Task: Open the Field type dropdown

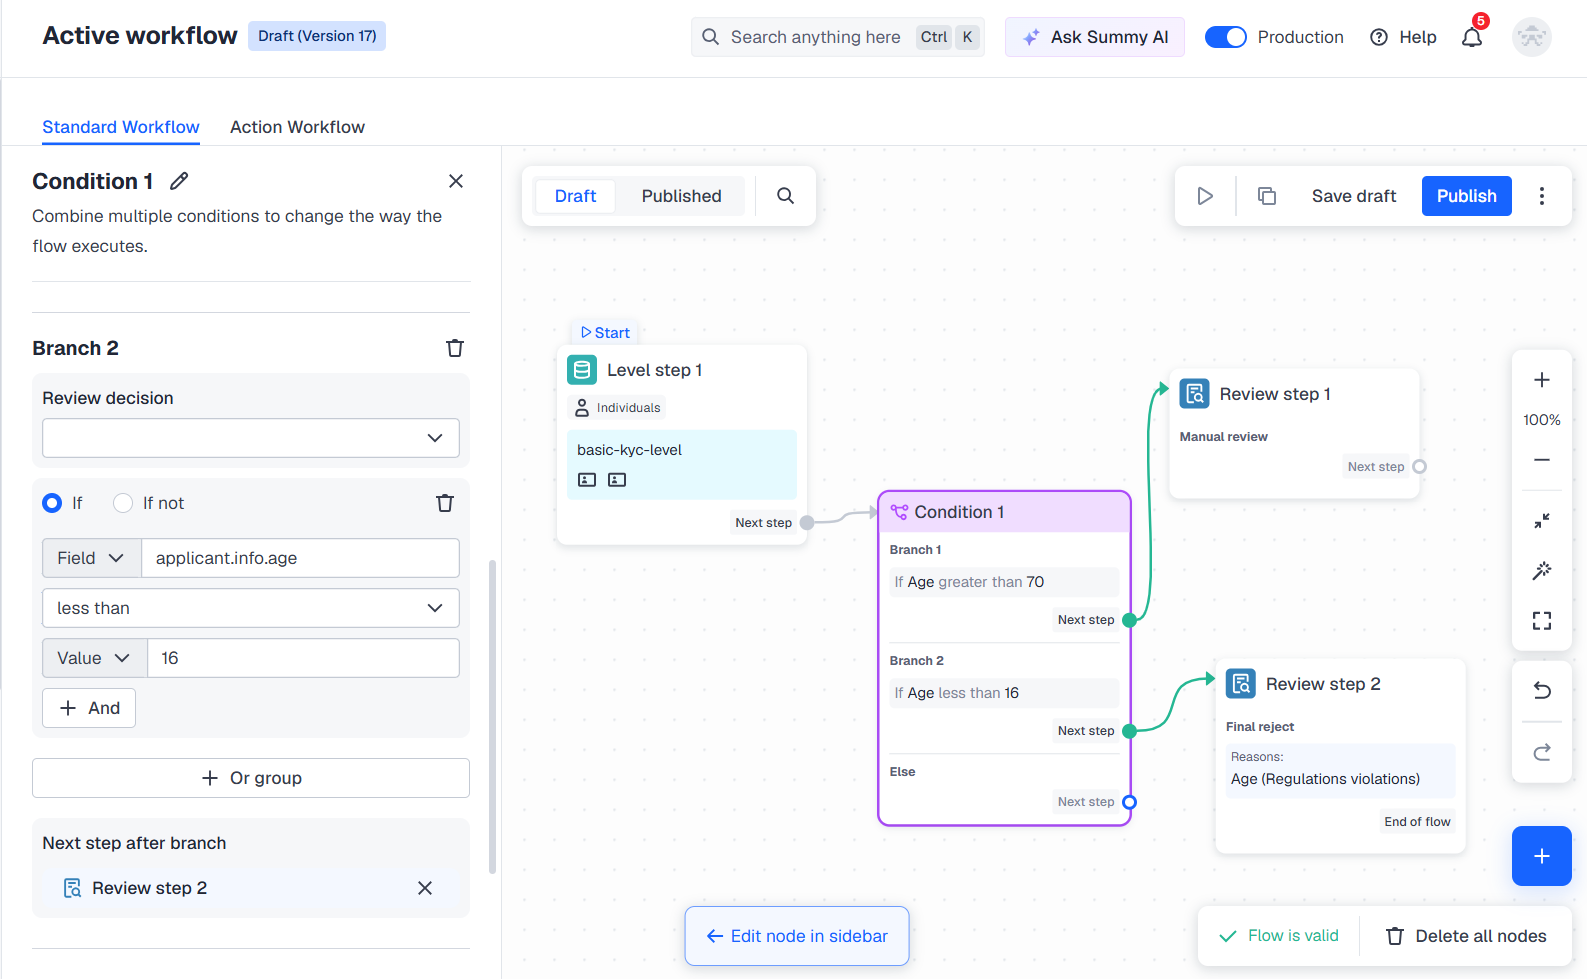Action: [92, 558]
